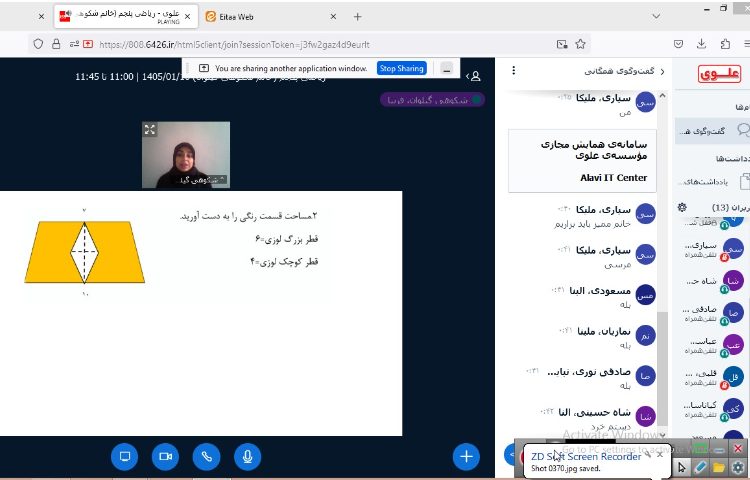Screen dimensions: 750x480
Task: Open chat options three-dot menu
Action: [x=514, y=71]
